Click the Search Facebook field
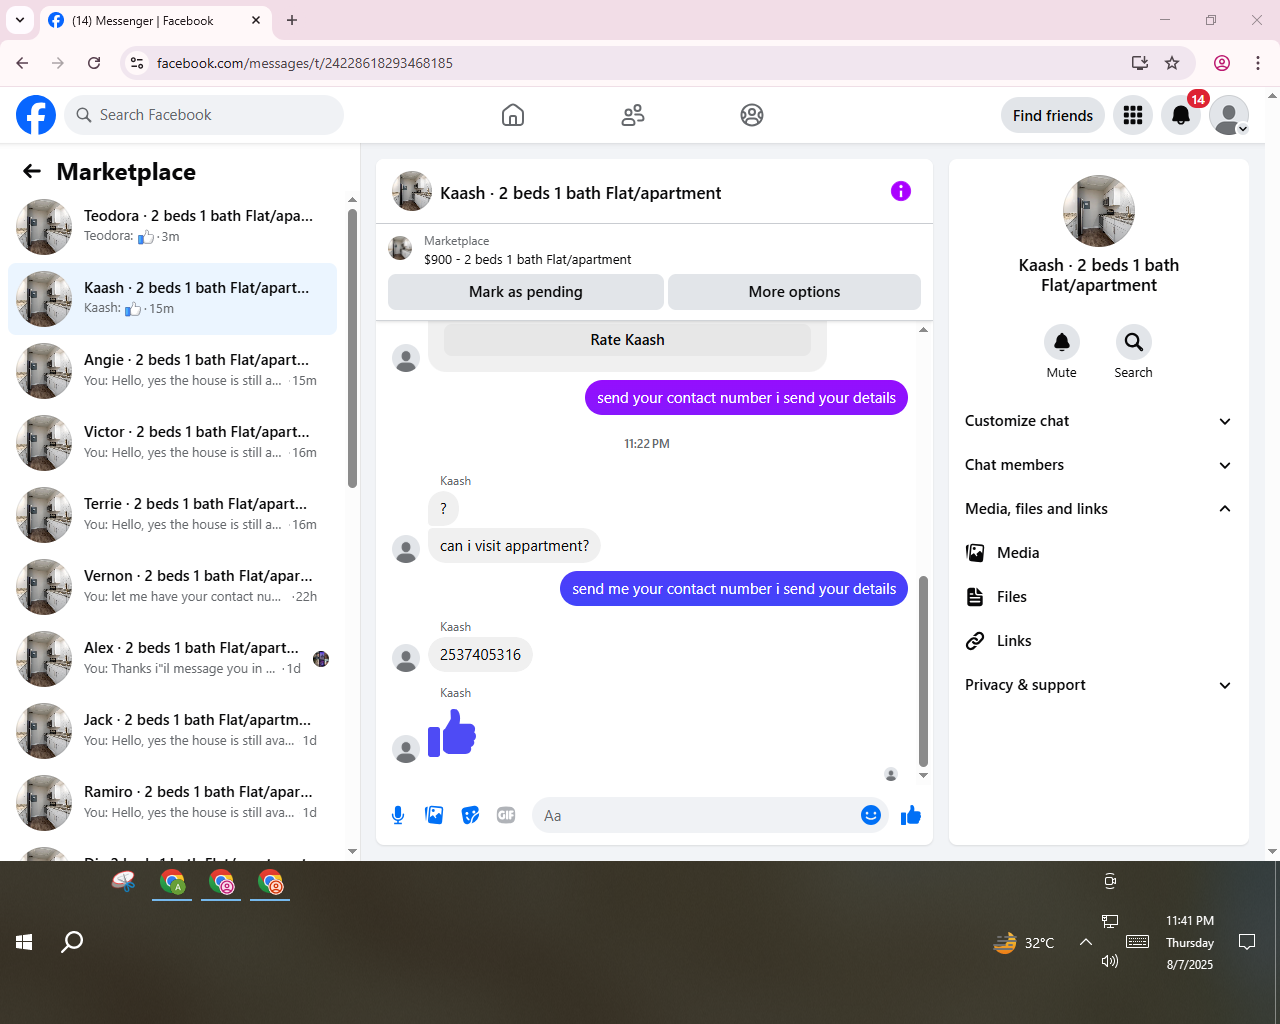The height and width of the screenshot is (1024, 1280). click(x=204, y=115)
